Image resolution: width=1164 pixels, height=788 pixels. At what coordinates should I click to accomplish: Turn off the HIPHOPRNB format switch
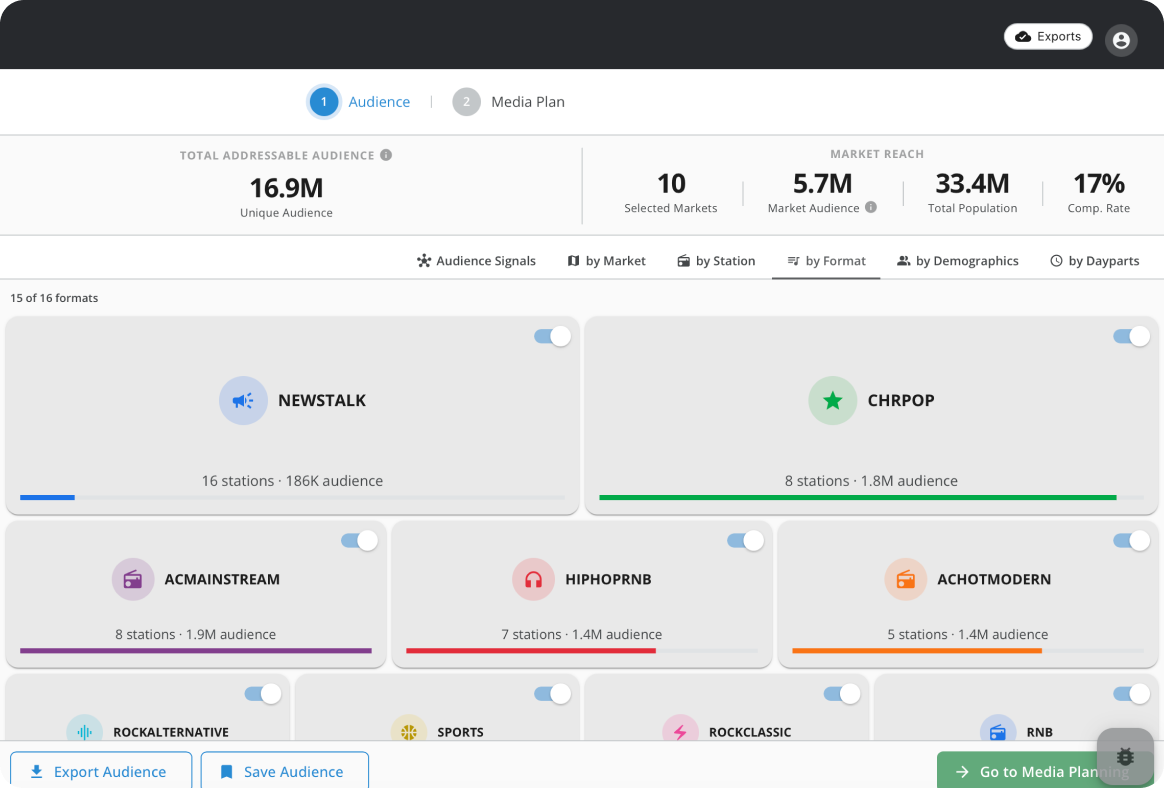point(745,541)
